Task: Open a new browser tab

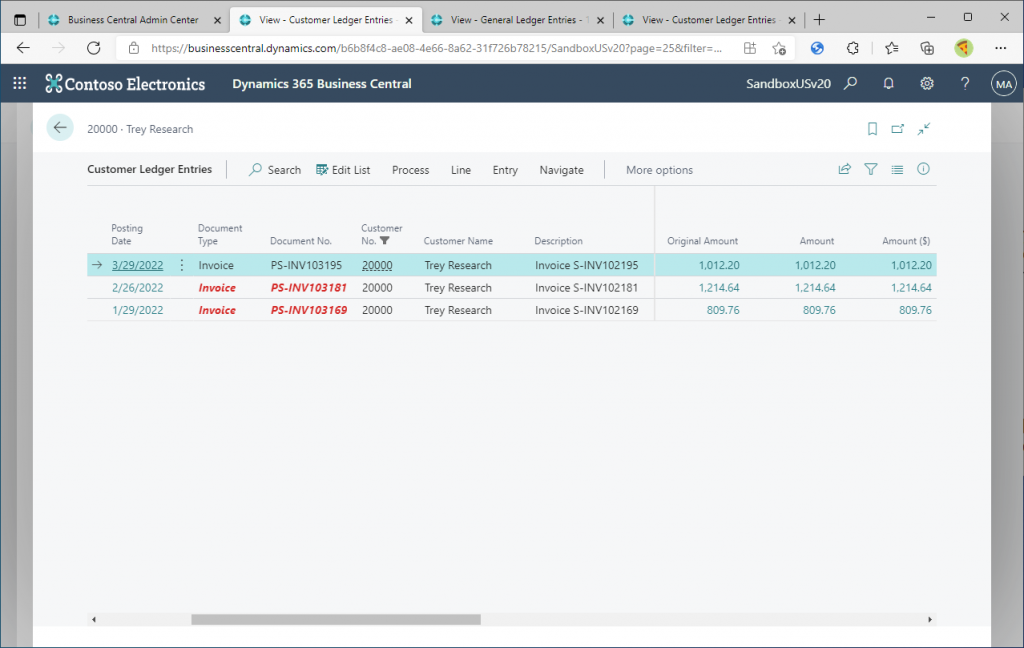Action: click(819, 20)
